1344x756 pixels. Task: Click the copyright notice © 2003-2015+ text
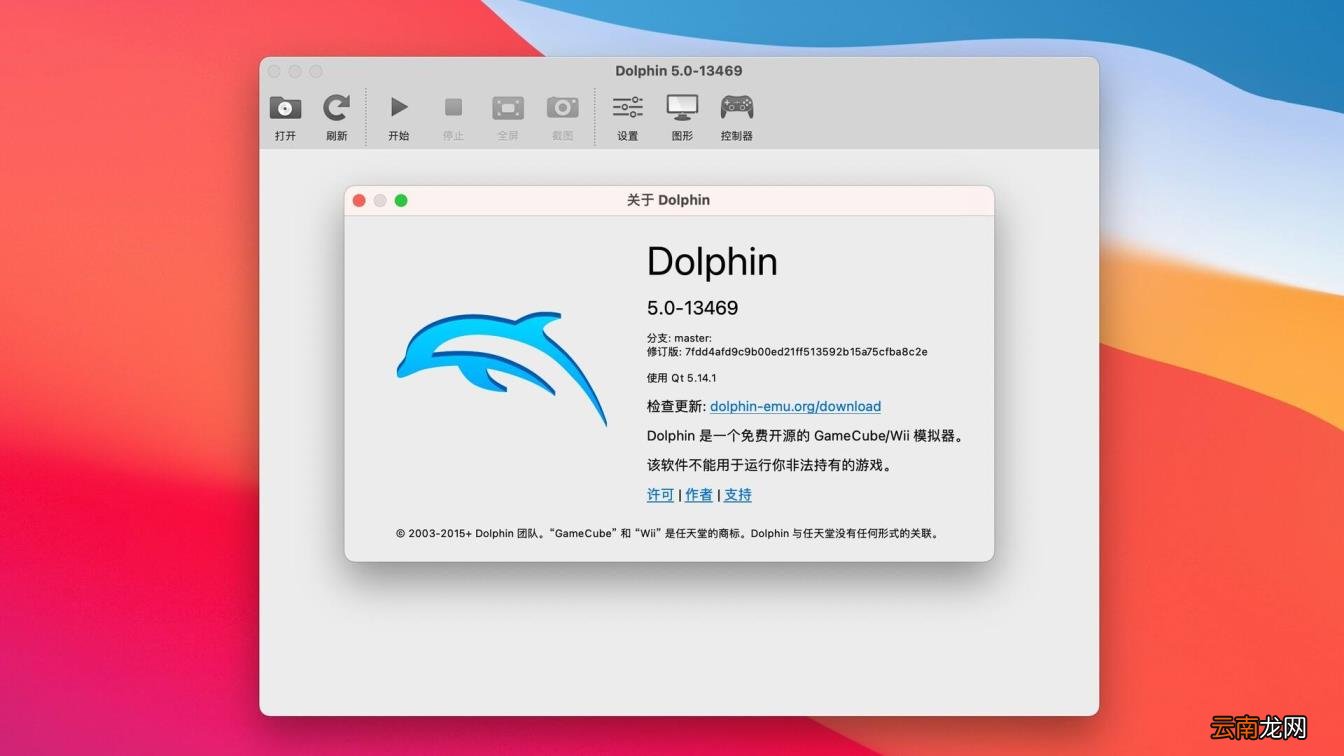669,533
